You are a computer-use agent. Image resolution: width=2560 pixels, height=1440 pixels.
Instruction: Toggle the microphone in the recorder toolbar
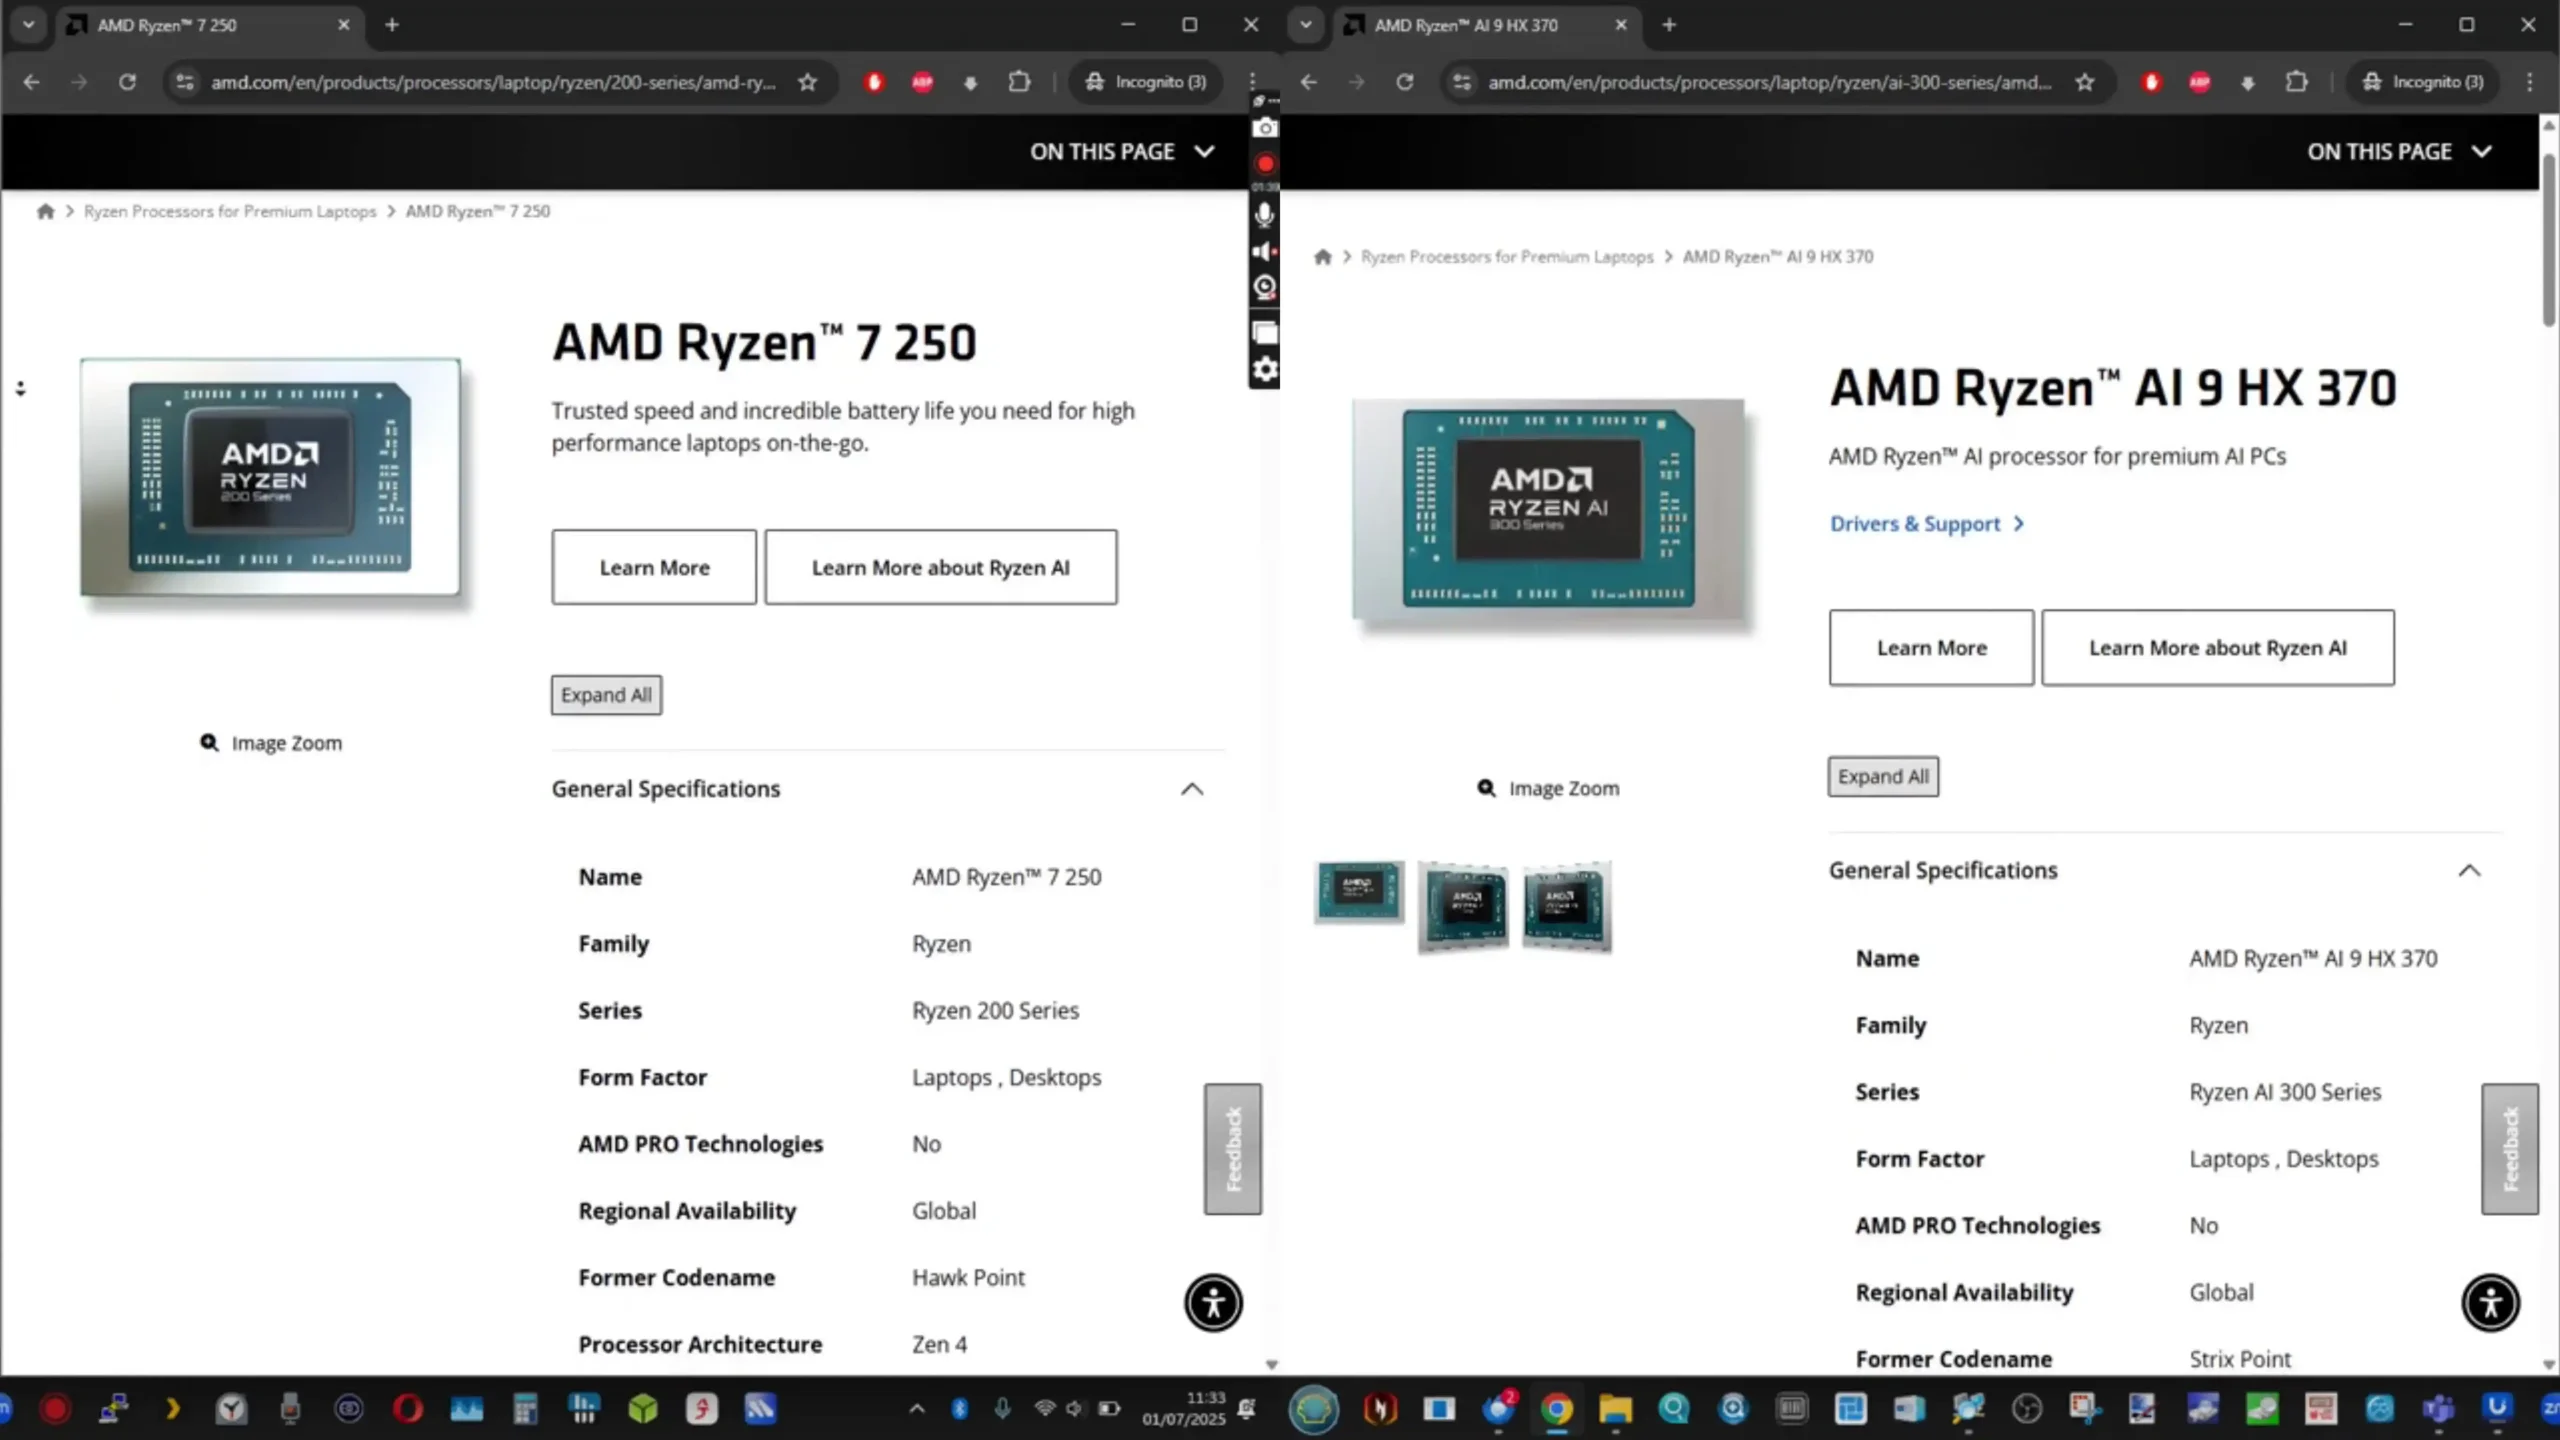[1265, 214]
